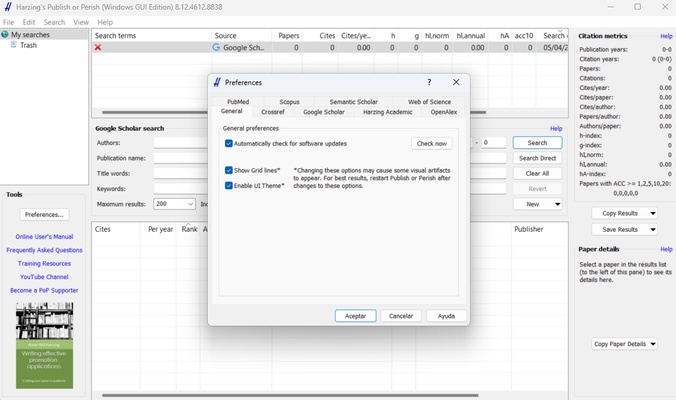Switch to the PubMed tab

click(x=238, y=102)
